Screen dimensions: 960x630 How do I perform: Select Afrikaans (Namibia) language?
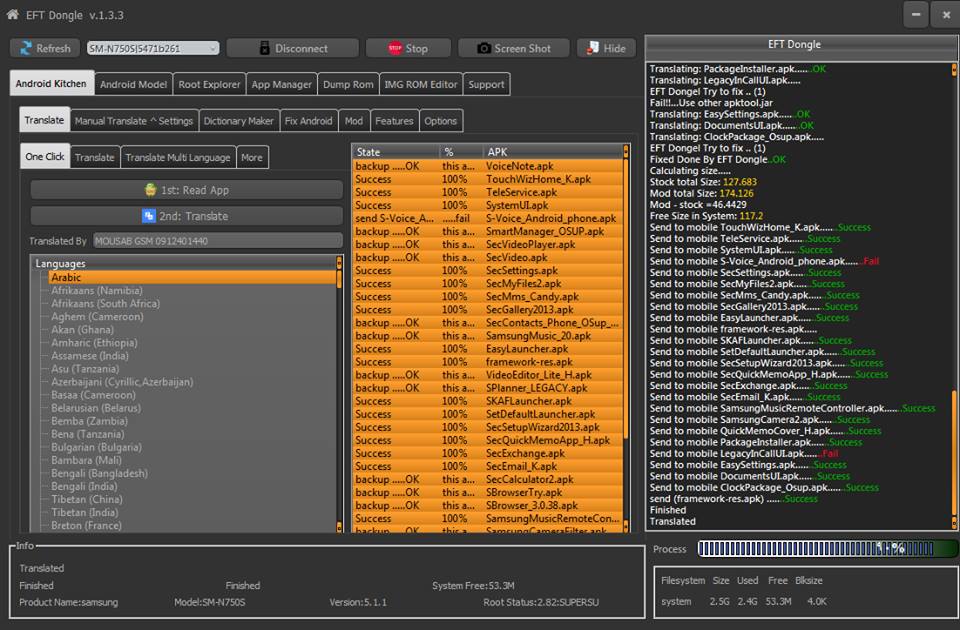pos(97,290)
